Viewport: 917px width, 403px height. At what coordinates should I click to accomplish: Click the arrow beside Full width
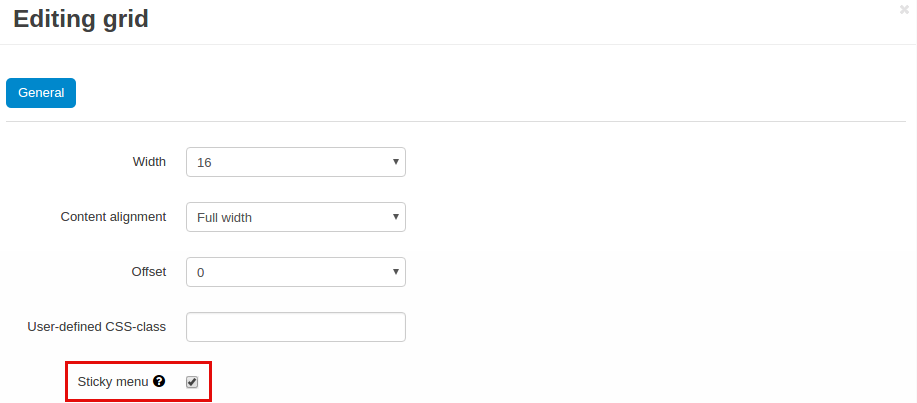[x=395, y=217]
